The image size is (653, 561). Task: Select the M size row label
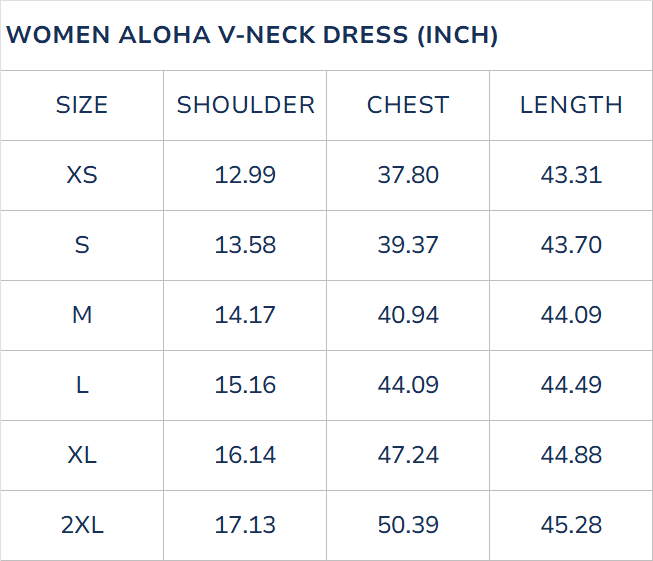click(82, 315)
